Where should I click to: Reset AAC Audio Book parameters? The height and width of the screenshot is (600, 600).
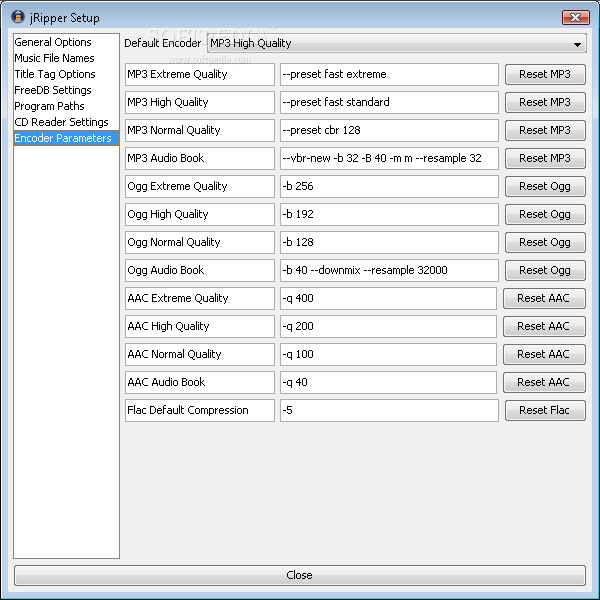click(544, 382)
